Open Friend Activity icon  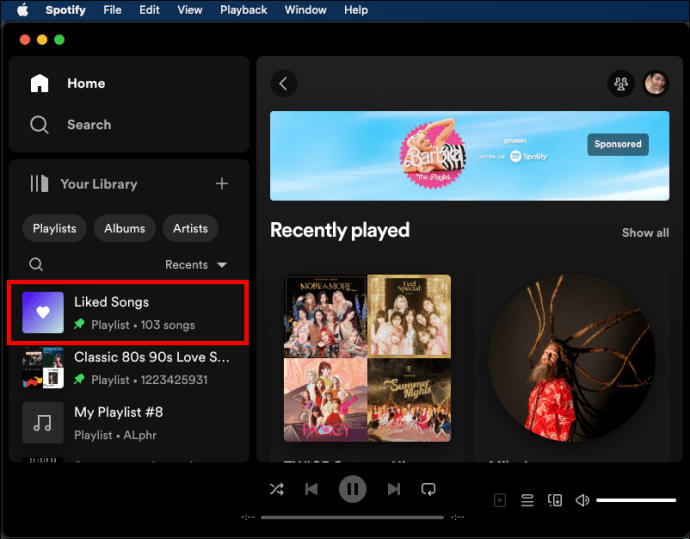click(621, 83)
